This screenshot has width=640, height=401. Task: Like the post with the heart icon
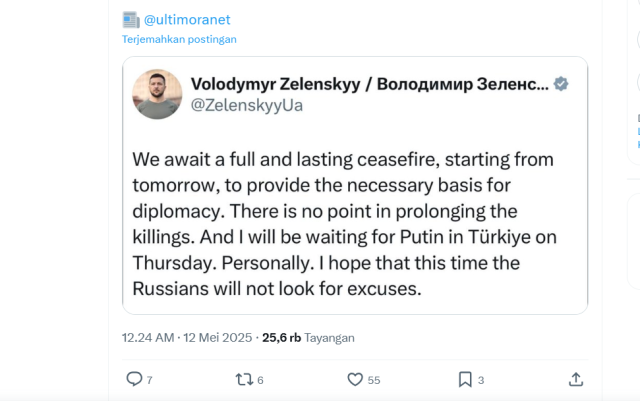pyautogui.click(x=354, y=379)
